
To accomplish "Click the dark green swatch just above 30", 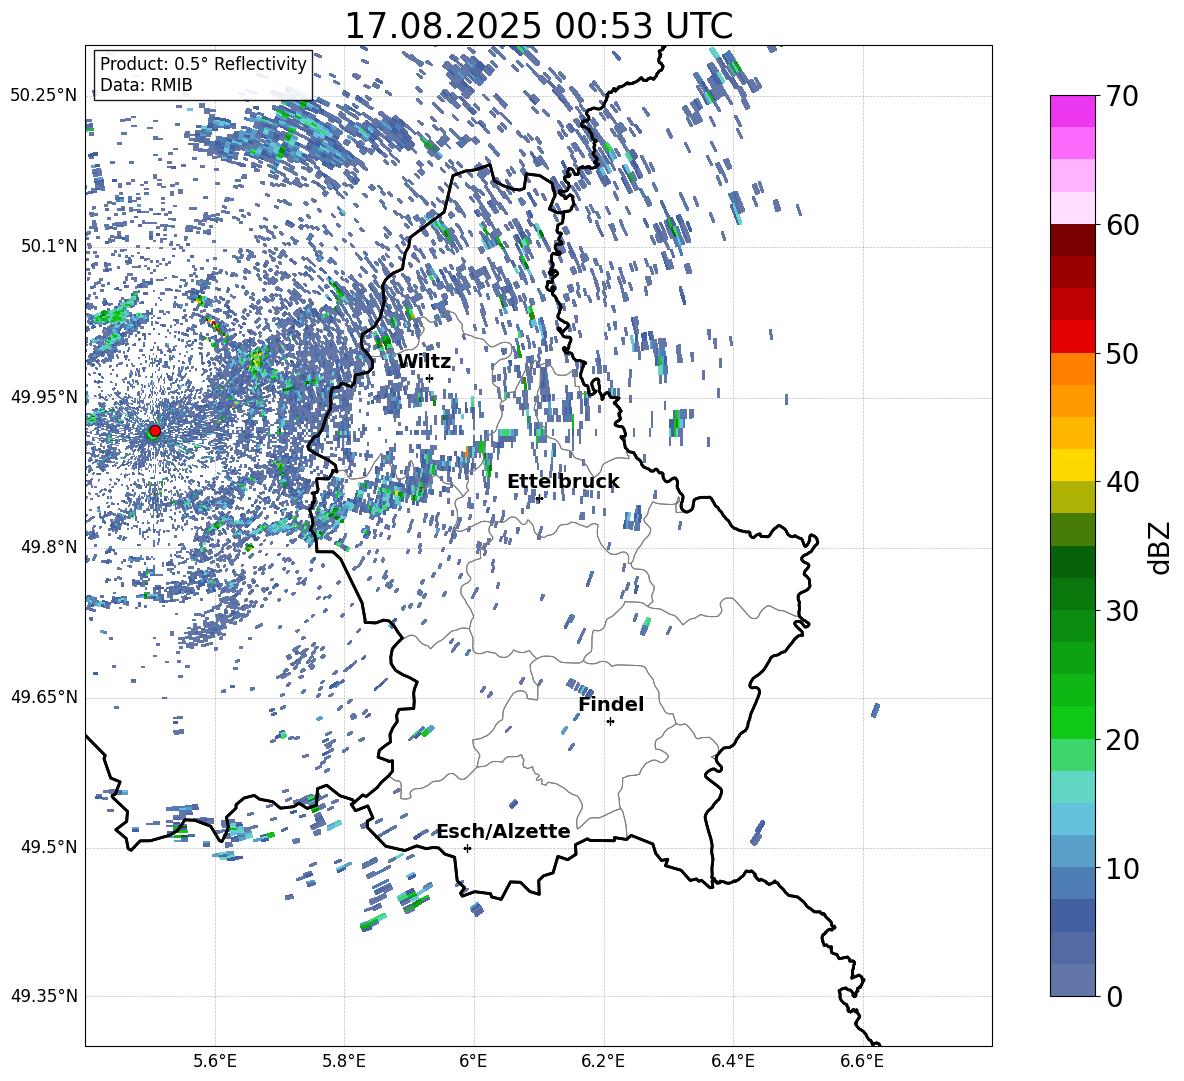I will (x=1072, y=594).
